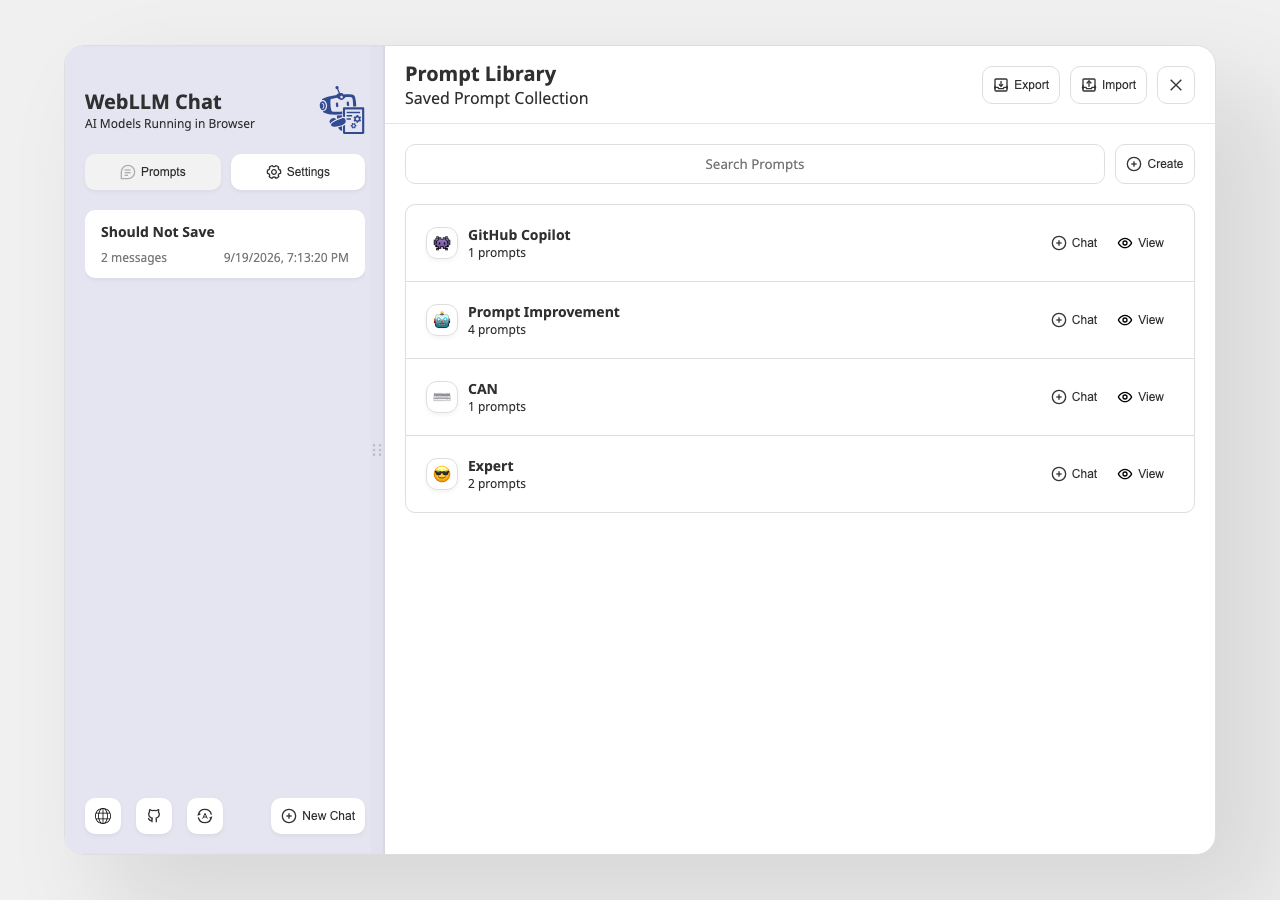This screenshot has width=1280, height=900.
Task: Start a chat with GitHub Copilot
Action: pyautogui.click(x=1074, y=243)
